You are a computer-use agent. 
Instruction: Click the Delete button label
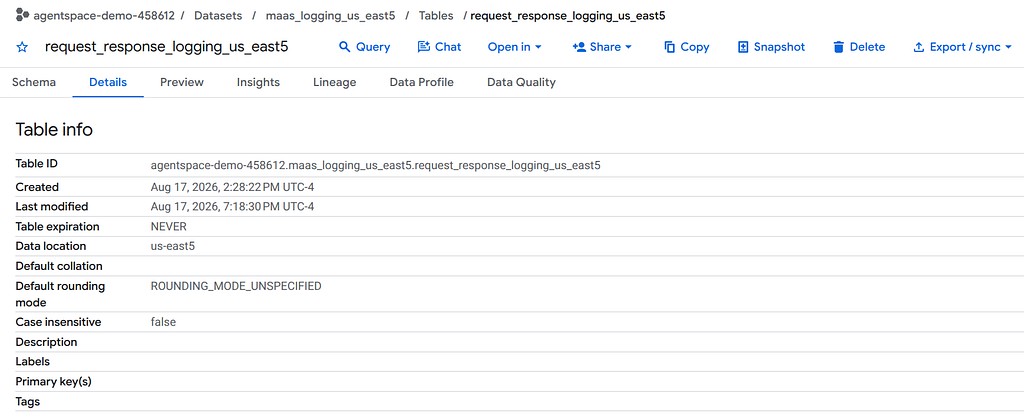tap(867, 47)
